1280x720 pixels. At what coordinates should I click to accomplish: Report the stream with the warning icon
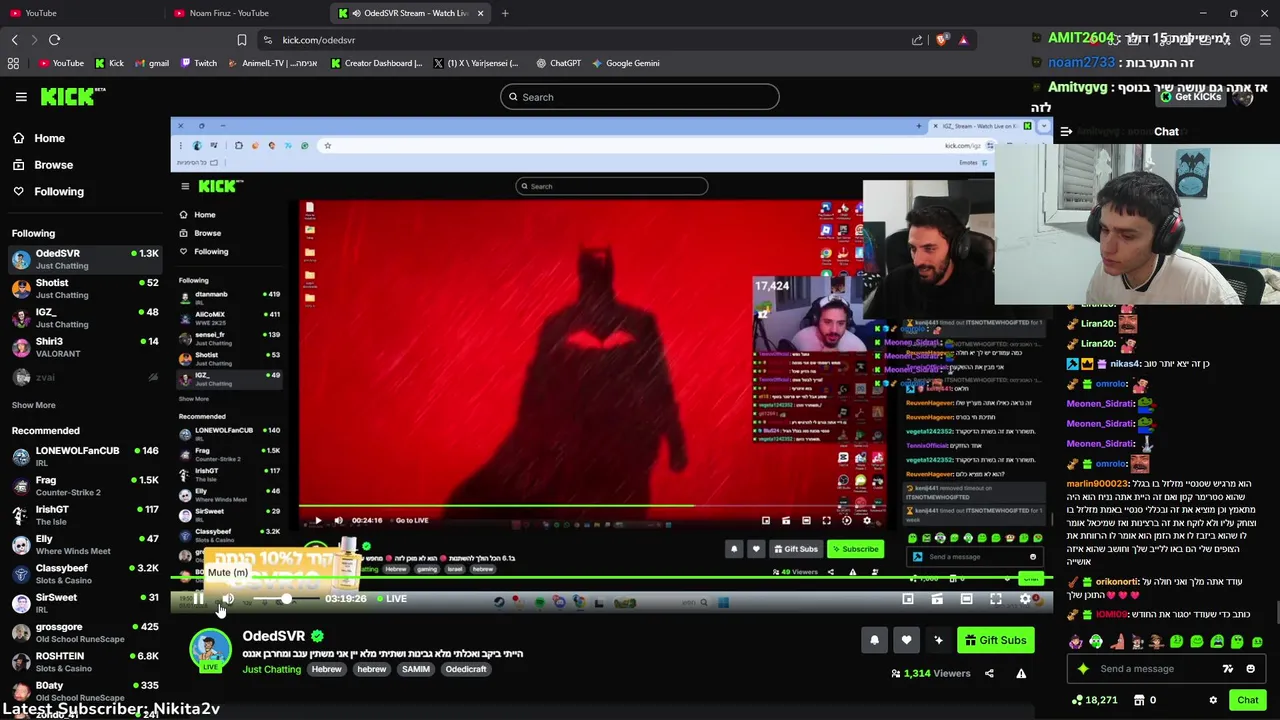(x=1021, y=674)
